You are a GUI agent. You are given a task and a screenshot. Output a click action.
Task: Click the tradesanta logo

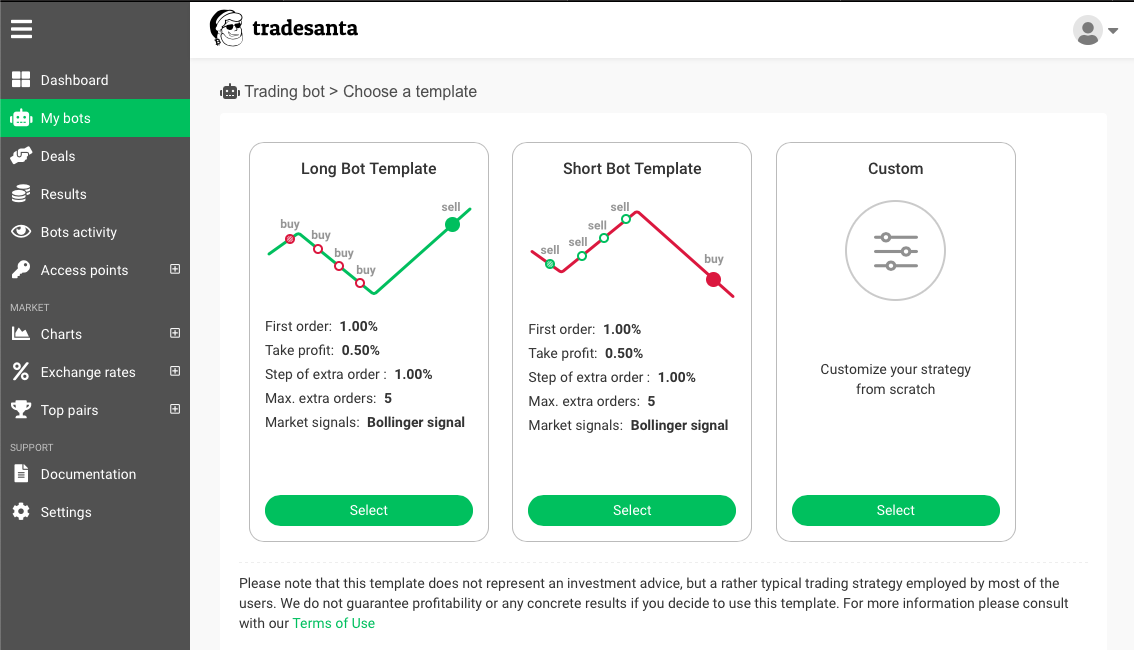[x=284, y=28]
